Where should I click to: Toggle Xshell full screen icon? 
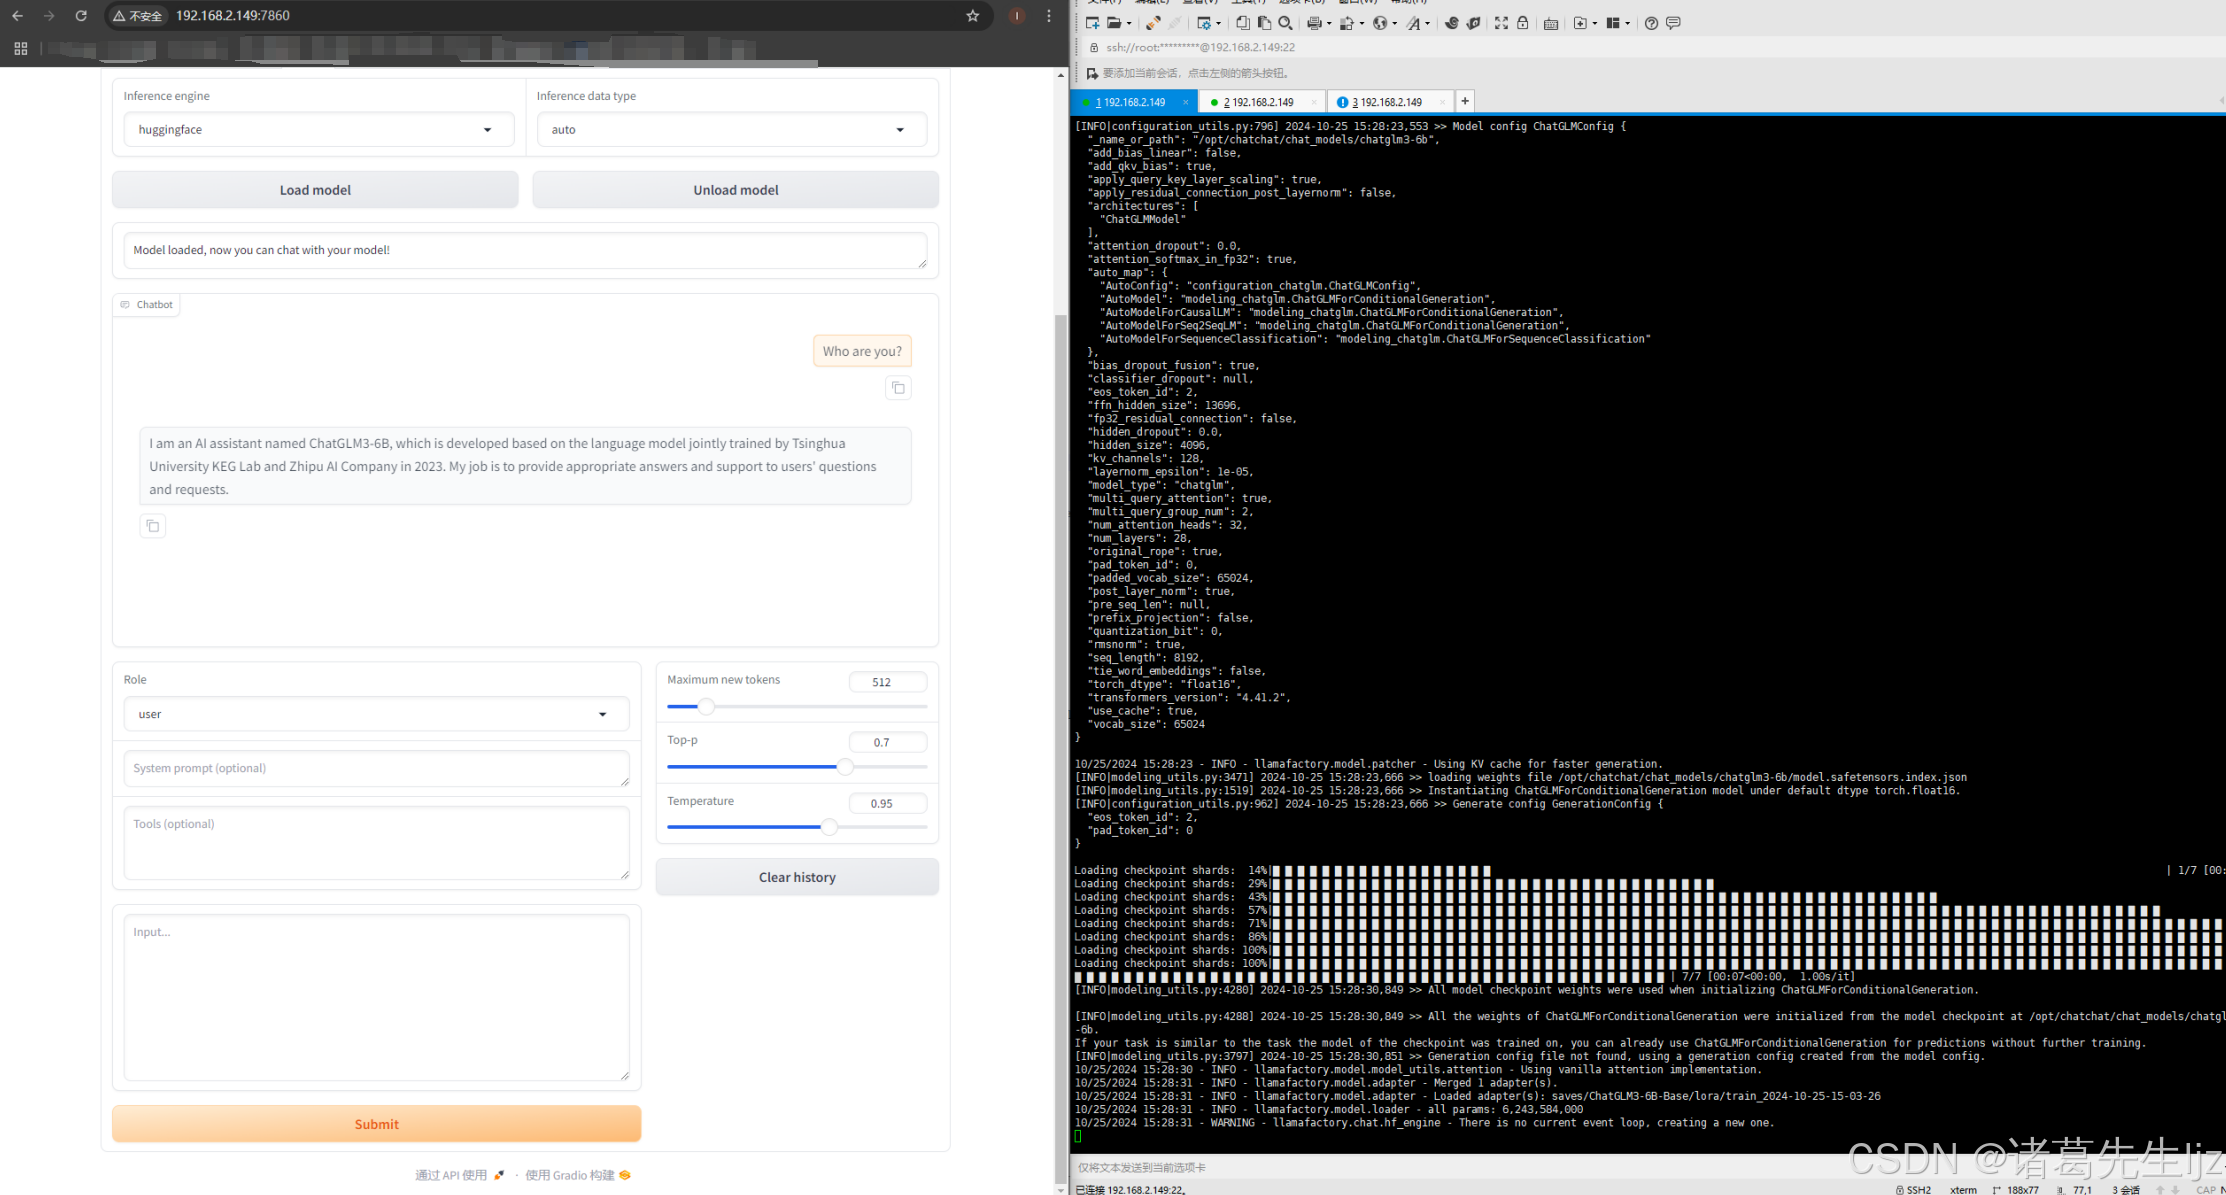(1501, 23)
